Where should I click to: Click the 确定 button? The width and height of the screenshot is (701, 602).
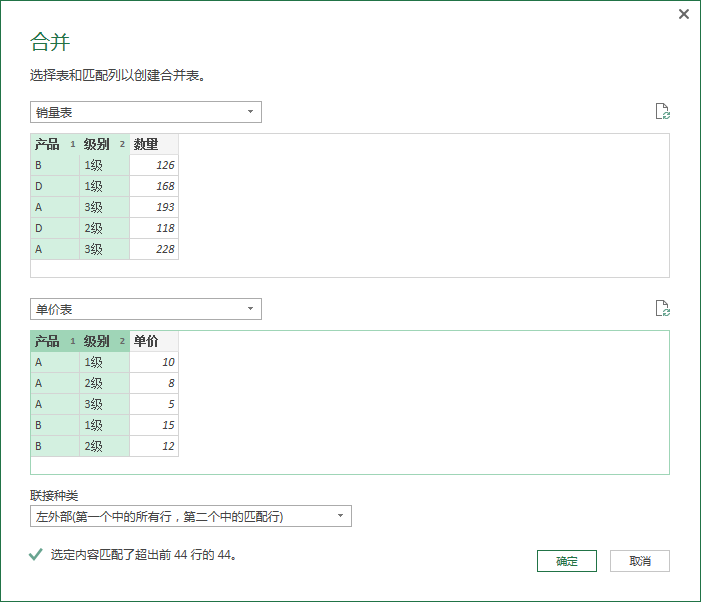coord(566,561)
